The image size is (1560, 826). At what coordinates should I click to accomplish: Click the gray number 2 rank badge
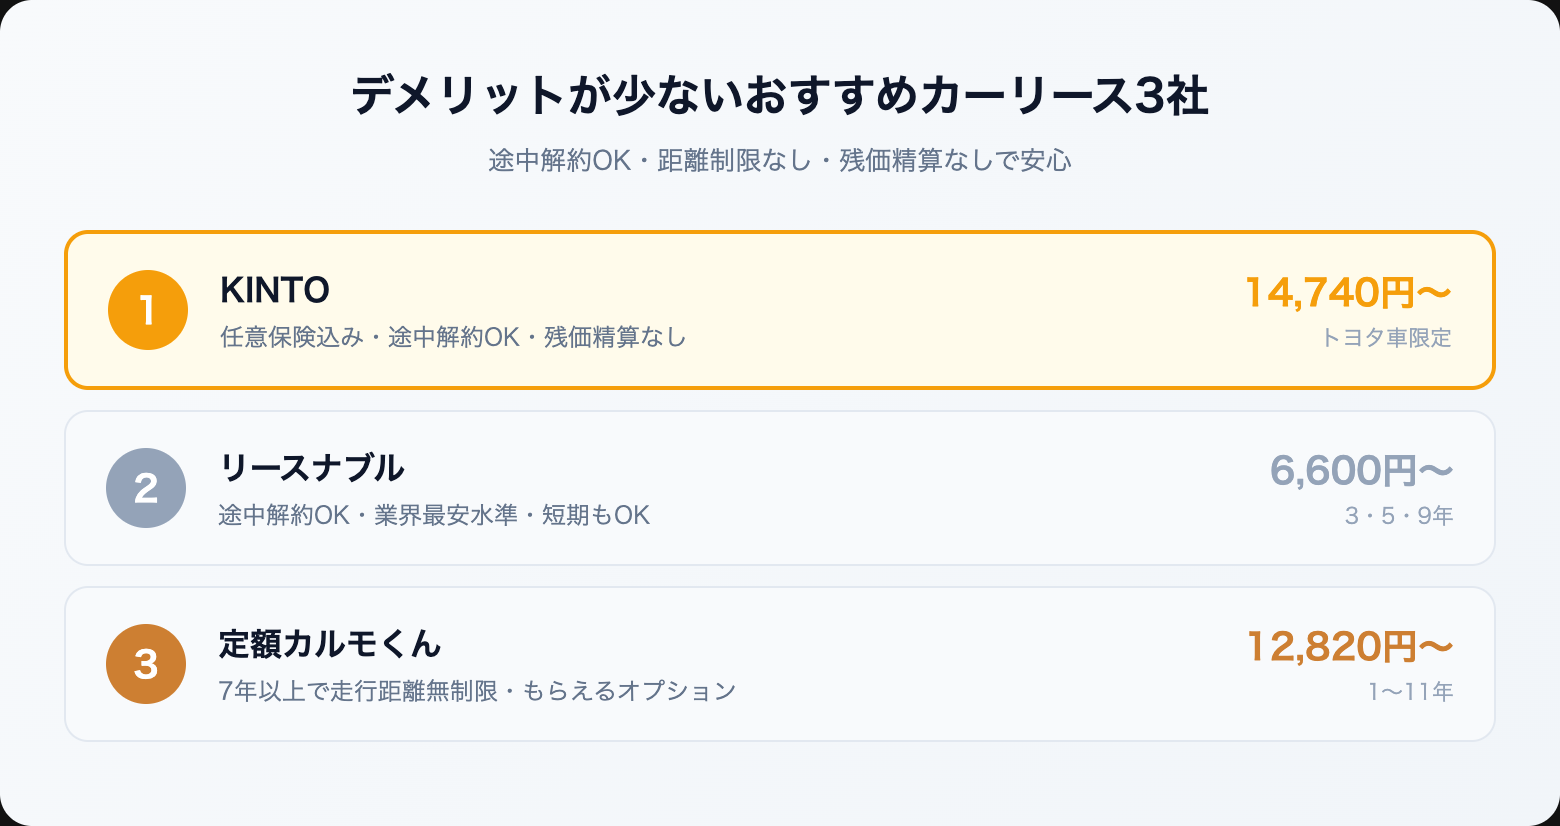[x=146, y=488]
